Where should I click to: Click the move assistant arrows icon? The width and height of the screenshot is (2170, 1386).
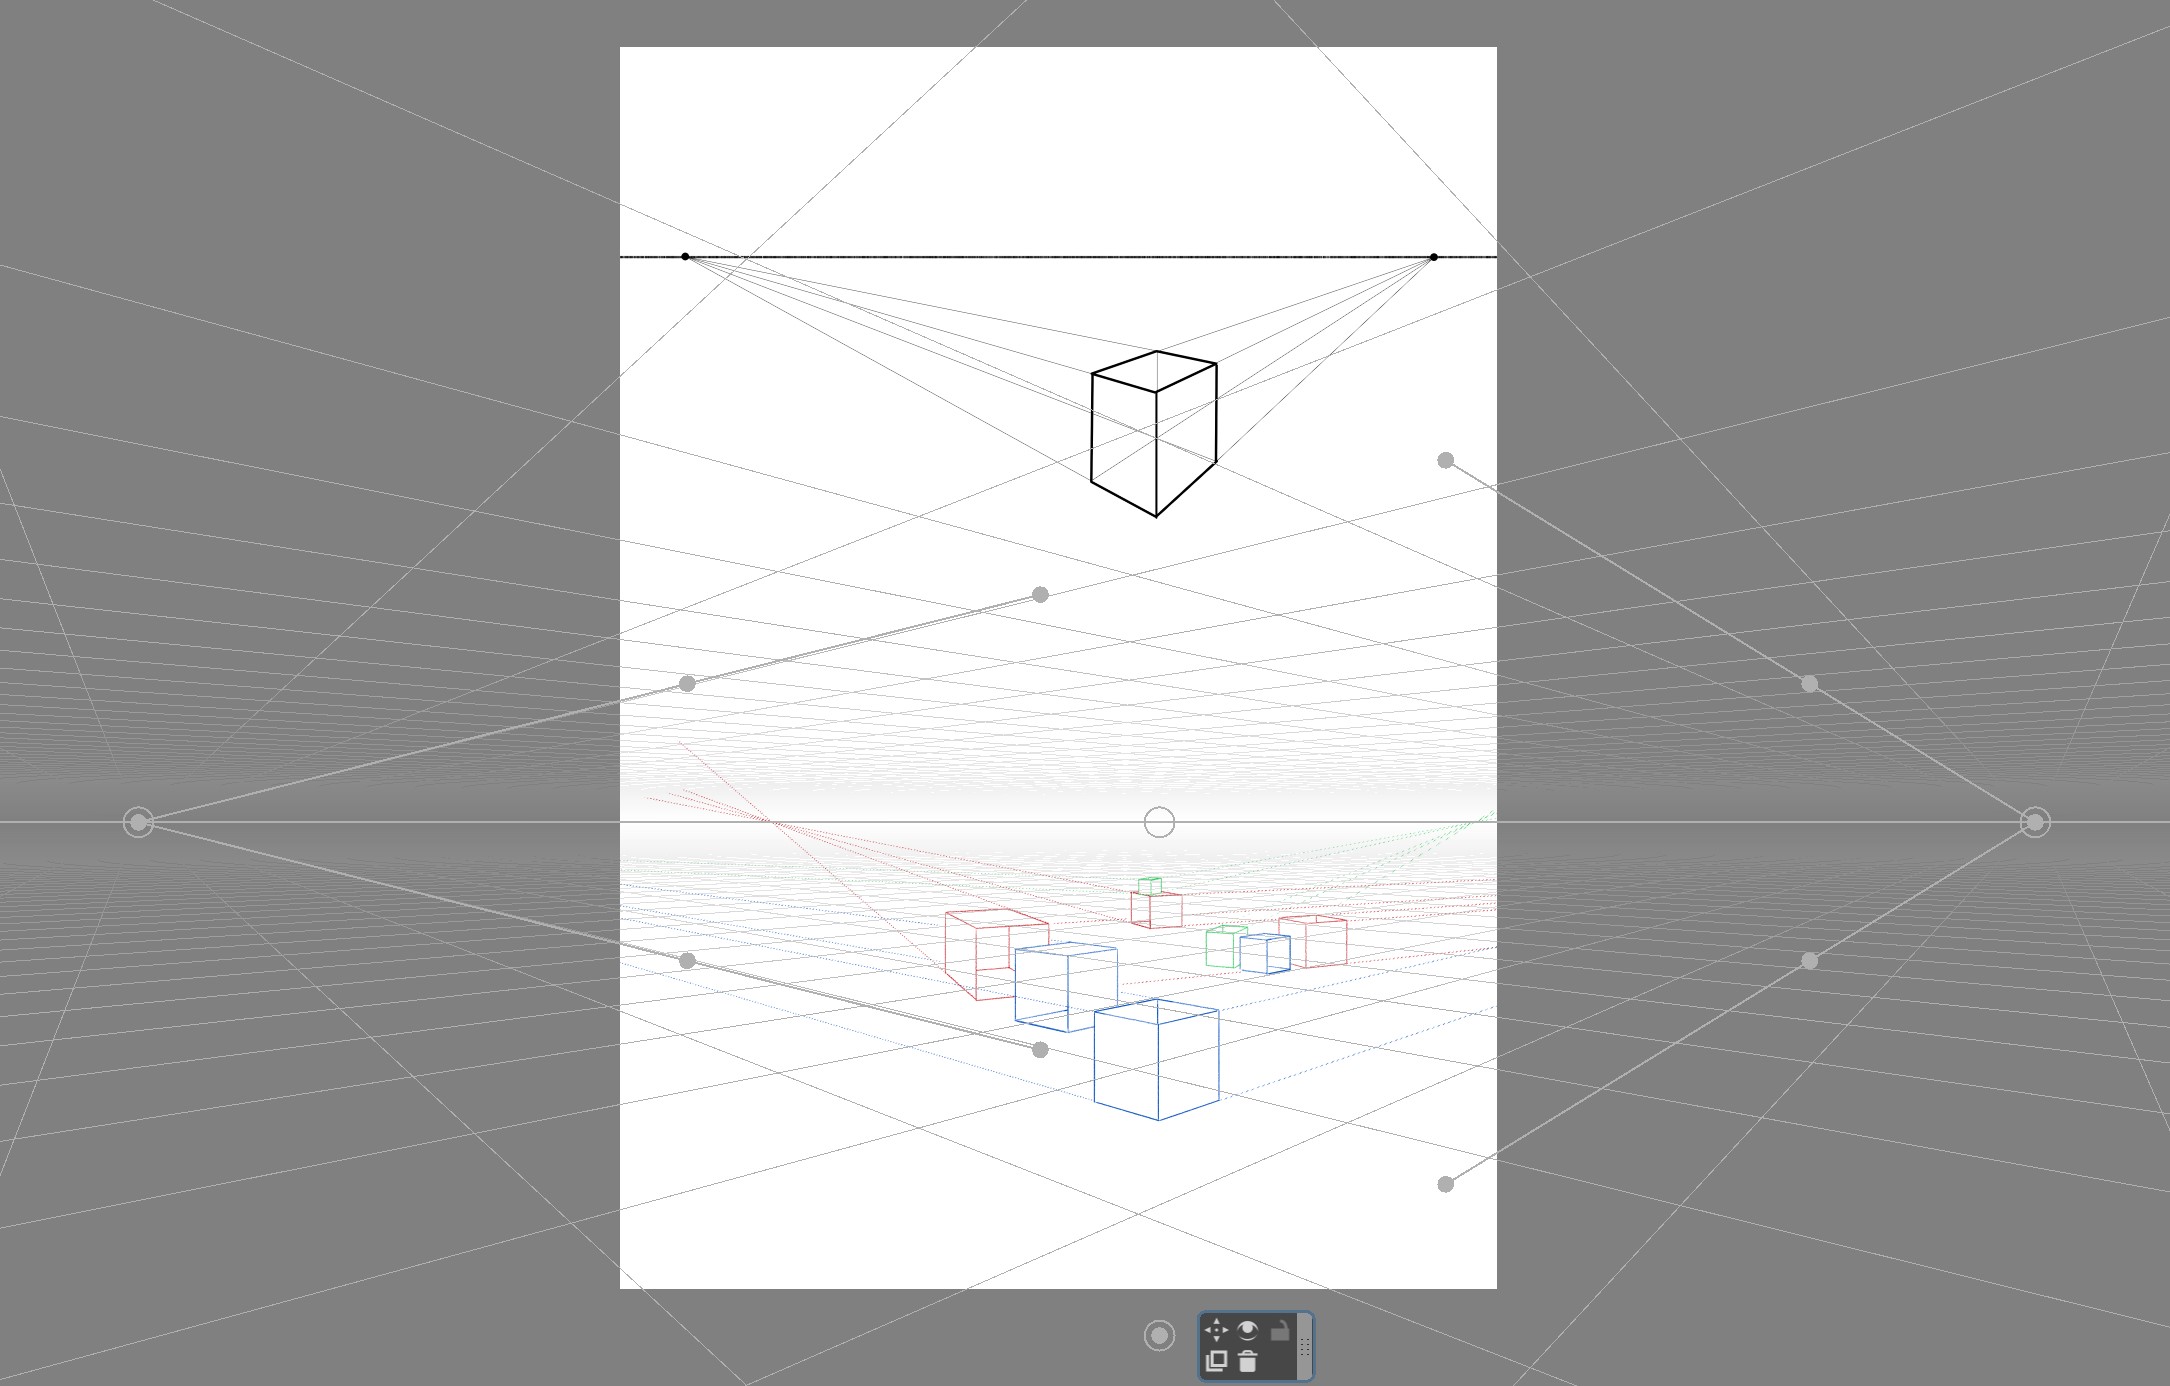[x=1216, y=1330]
